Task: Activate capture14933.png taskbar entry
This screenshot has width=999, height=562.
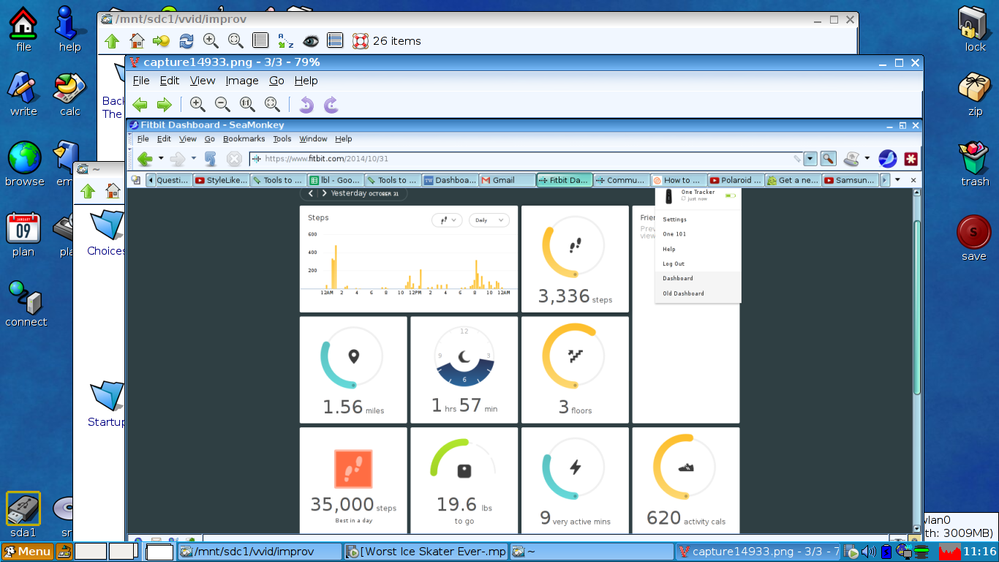Action: 758,552
